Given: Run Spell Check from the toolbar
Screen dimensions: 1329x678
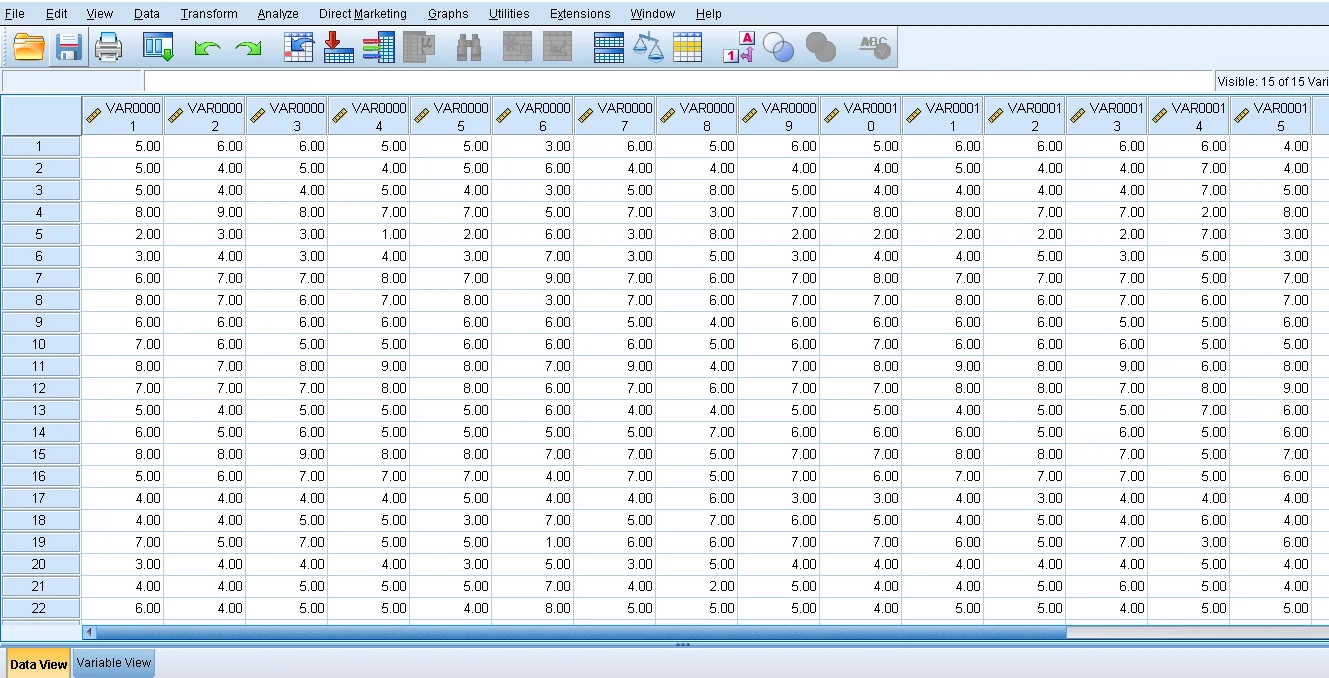Looking at the screenshot, I should pyautogui.click(x=873, y=46).
